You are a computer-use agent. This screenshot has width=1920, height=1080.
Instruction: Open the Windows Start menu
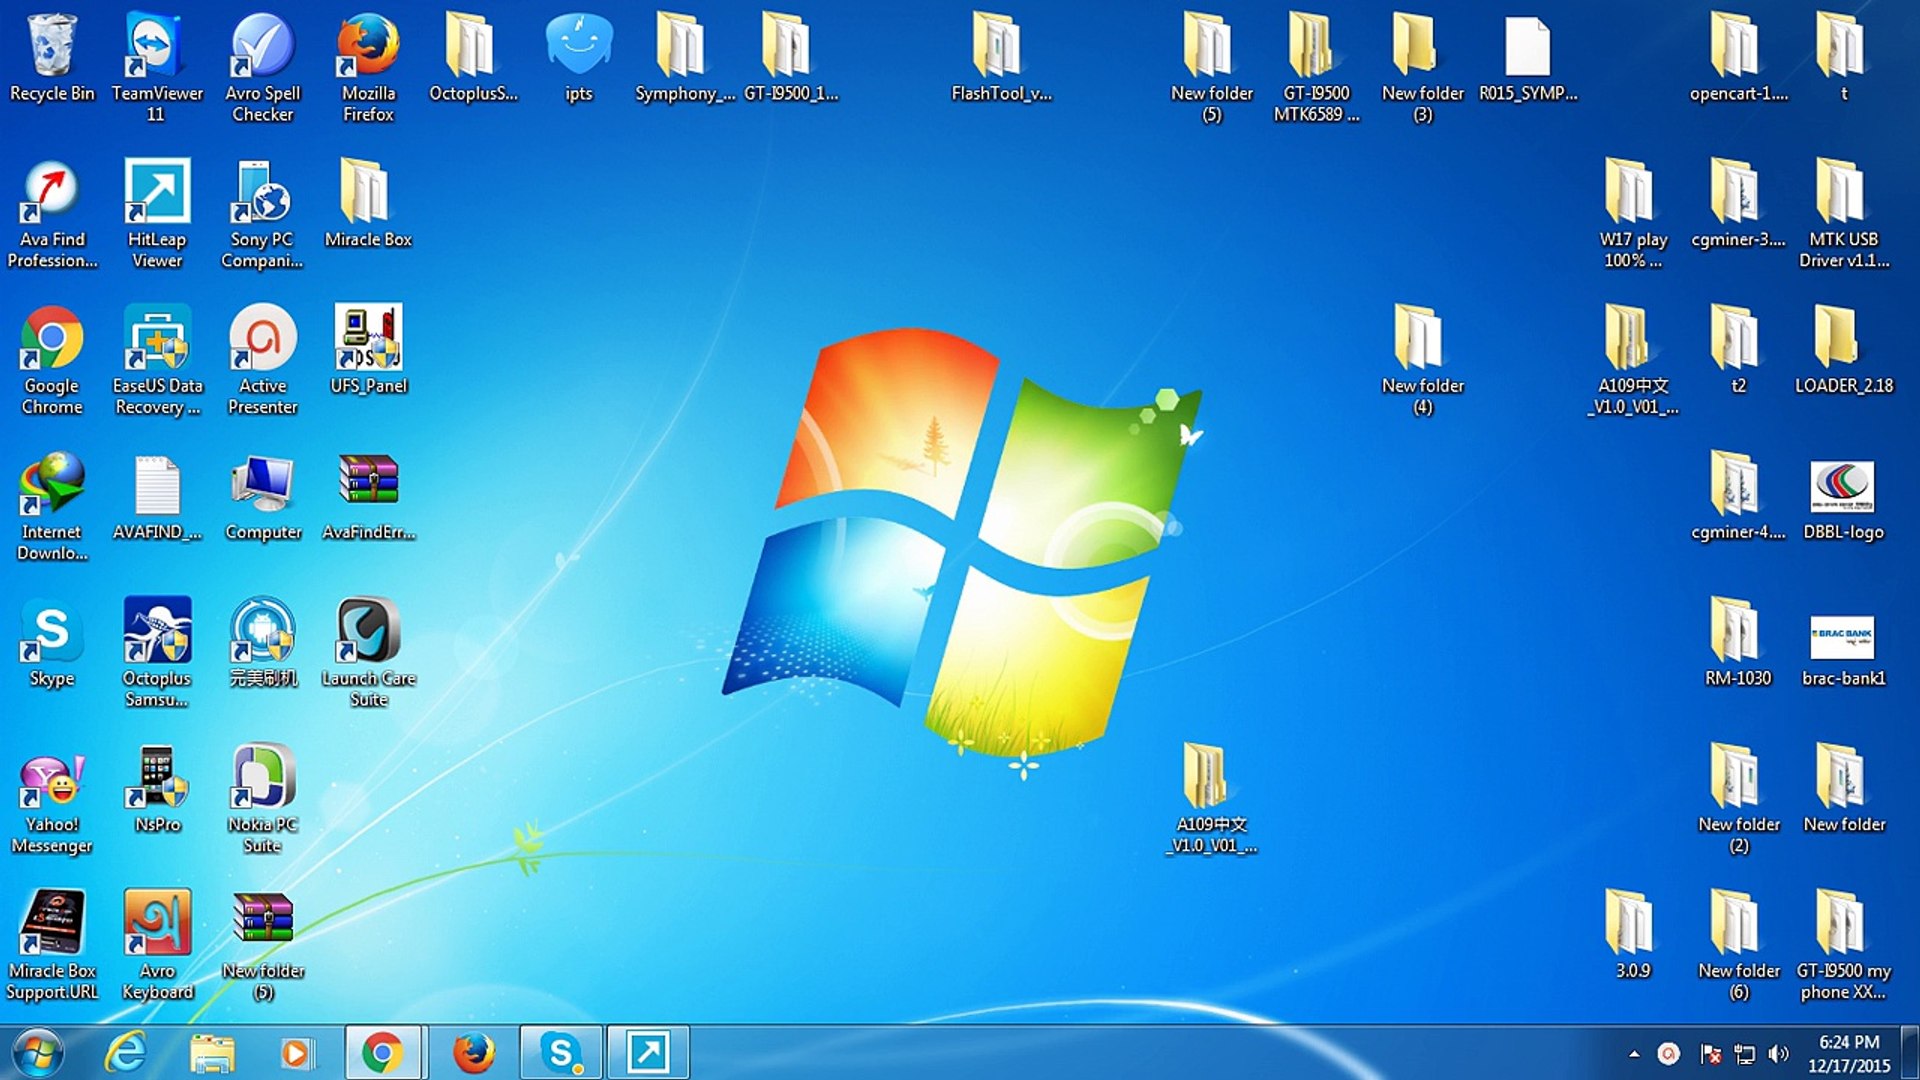38,1052
